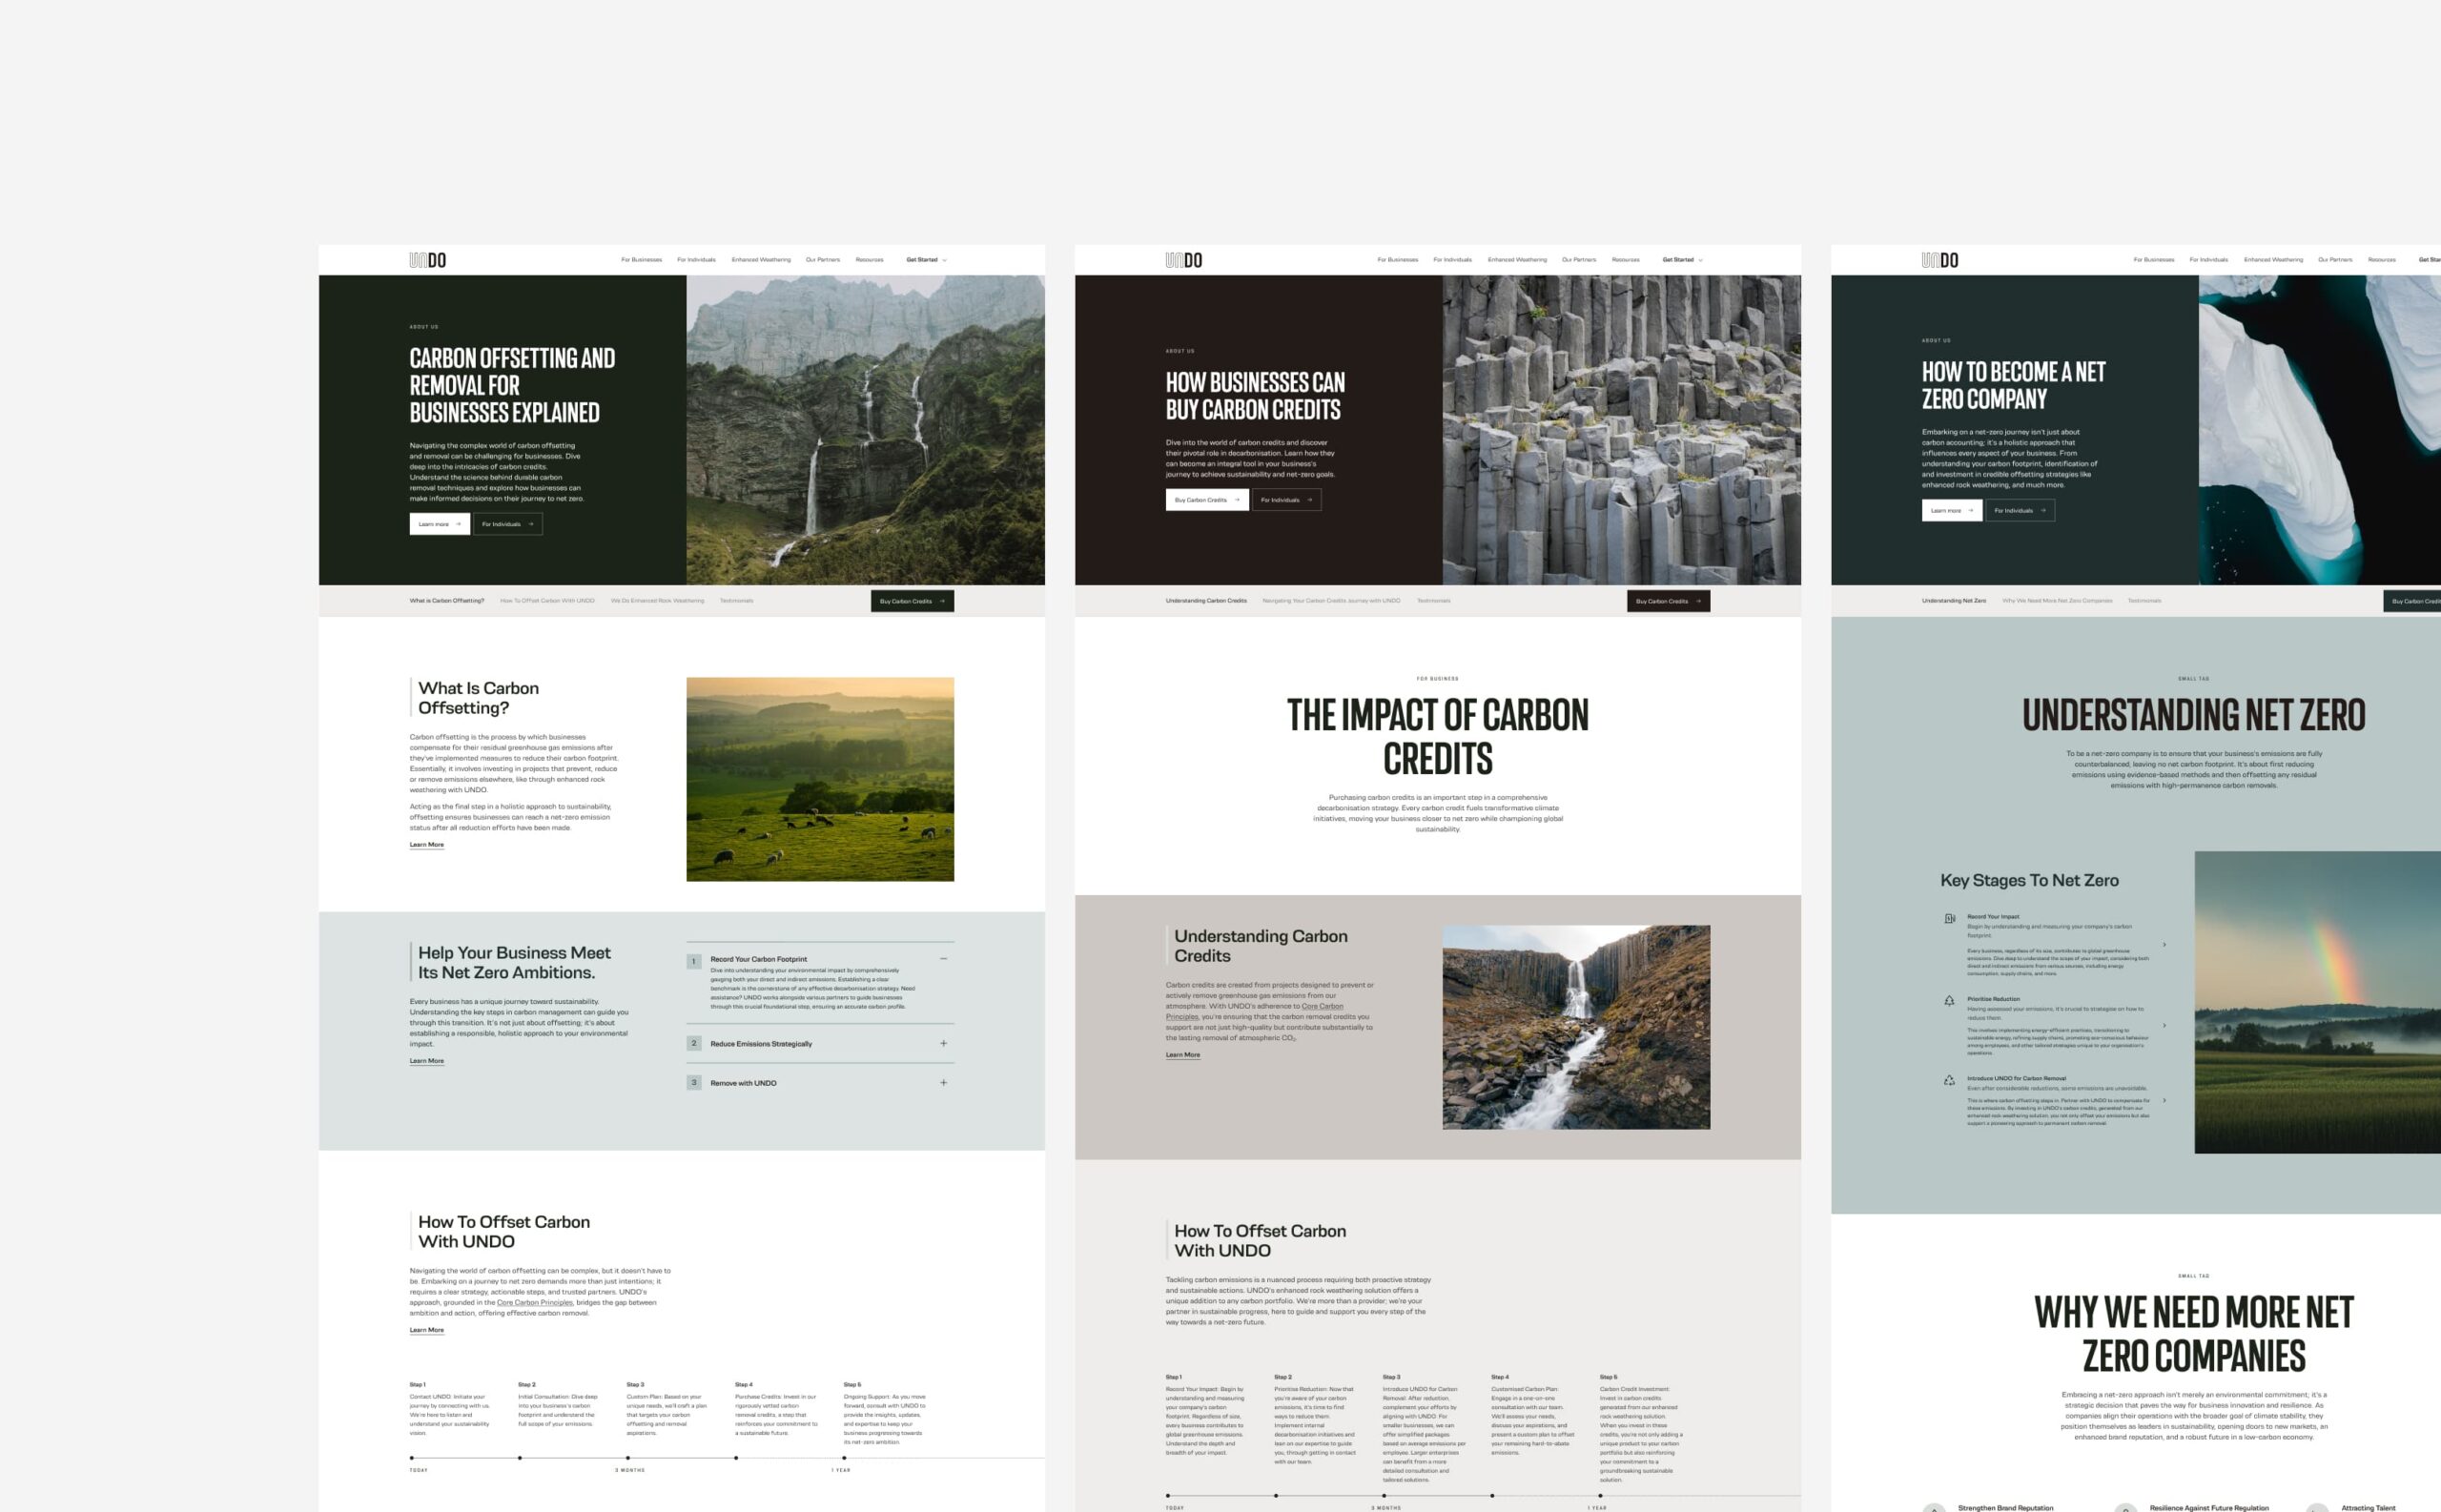Open the Record Your Impact chevron in Key Stages
2441x1512 pixels.
click(x=2164, y=945)
